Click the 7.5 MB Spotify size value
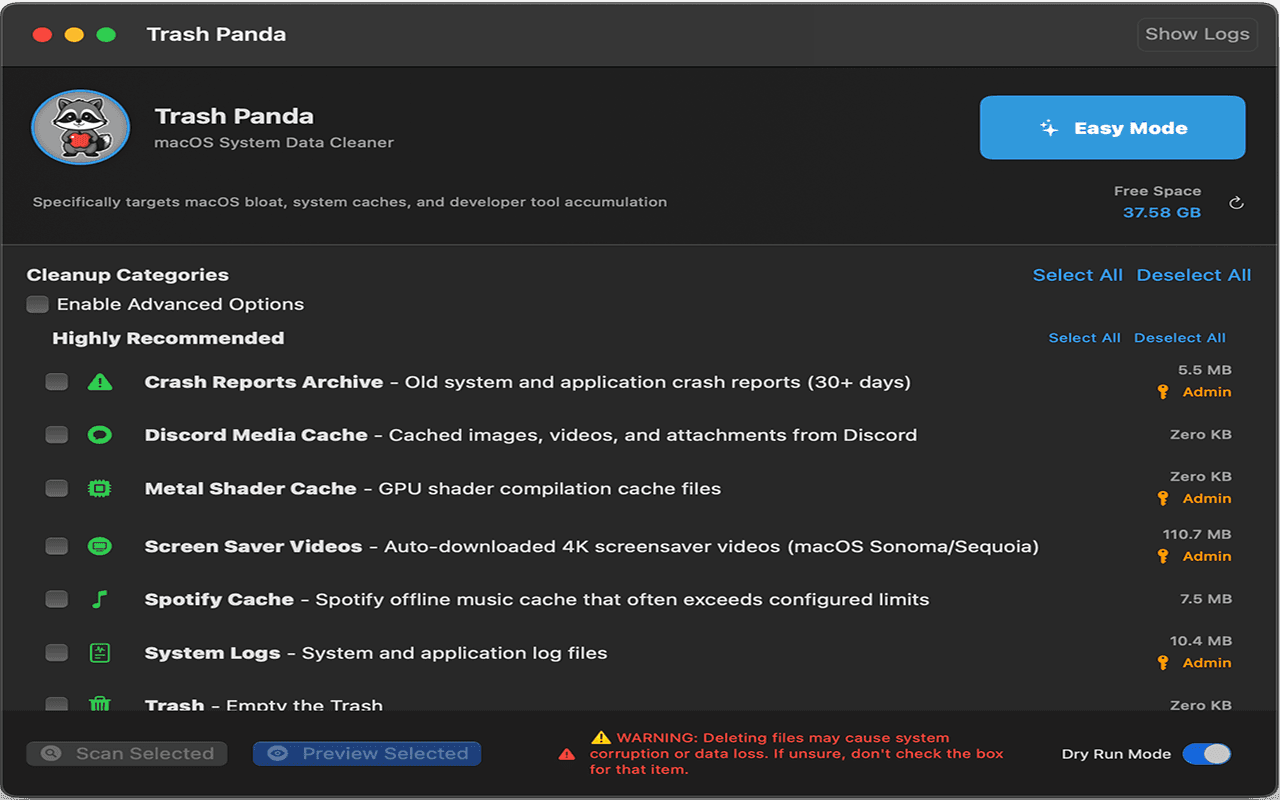This screenshot has height=800, width=1280. [1206, 599]
